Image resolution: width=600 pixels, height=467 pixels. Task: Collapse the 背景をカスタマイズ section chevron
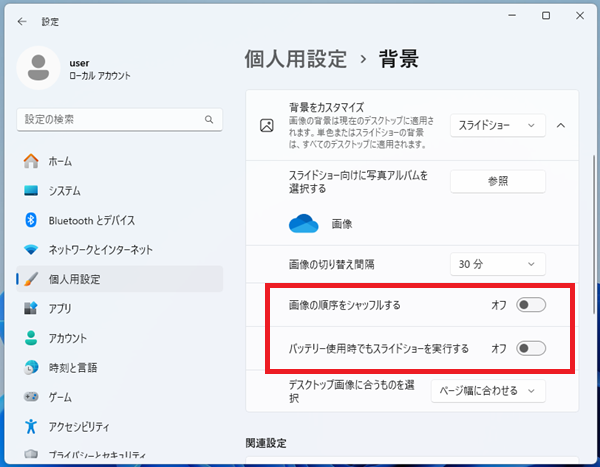[x=560, y=125]
